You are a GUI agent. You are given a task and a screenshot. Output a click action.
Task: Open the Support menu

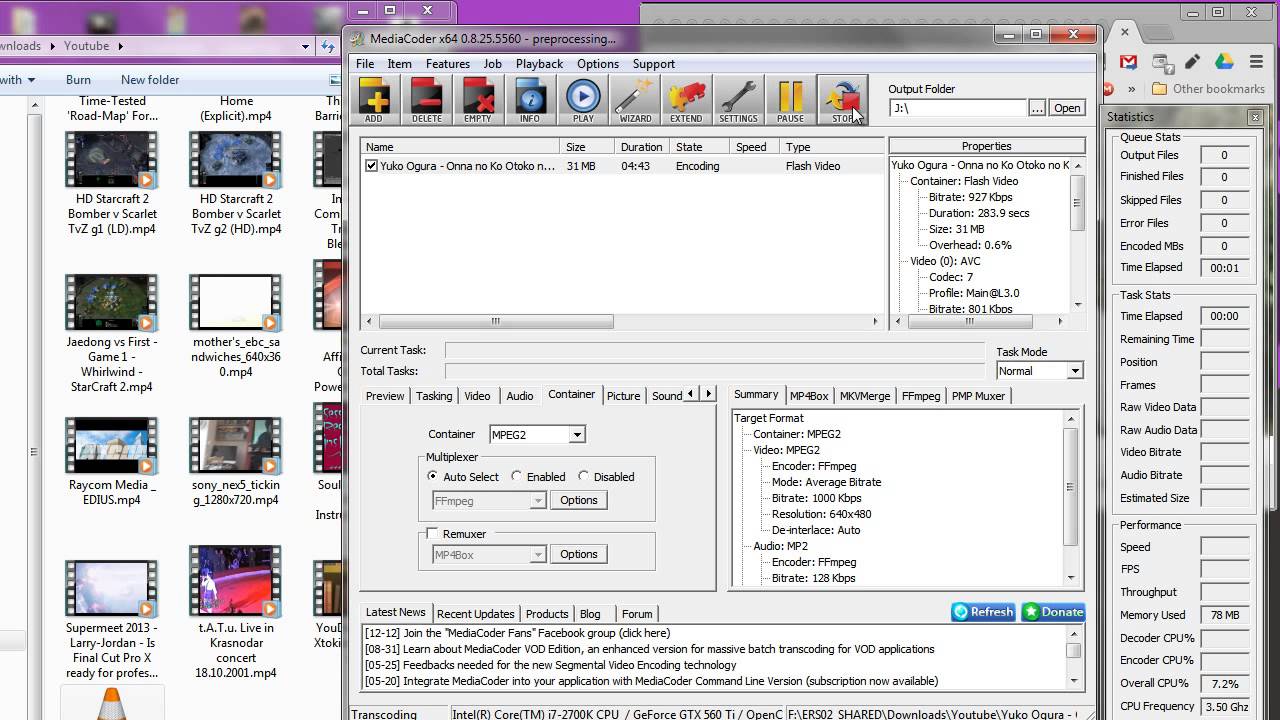point(654,64)
